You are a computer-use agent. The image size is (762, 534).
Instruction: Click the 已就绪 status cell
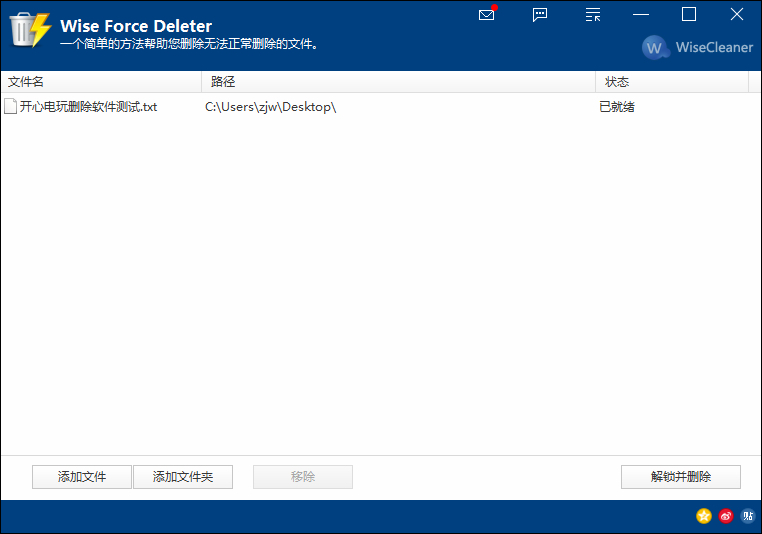coord(617,107)
